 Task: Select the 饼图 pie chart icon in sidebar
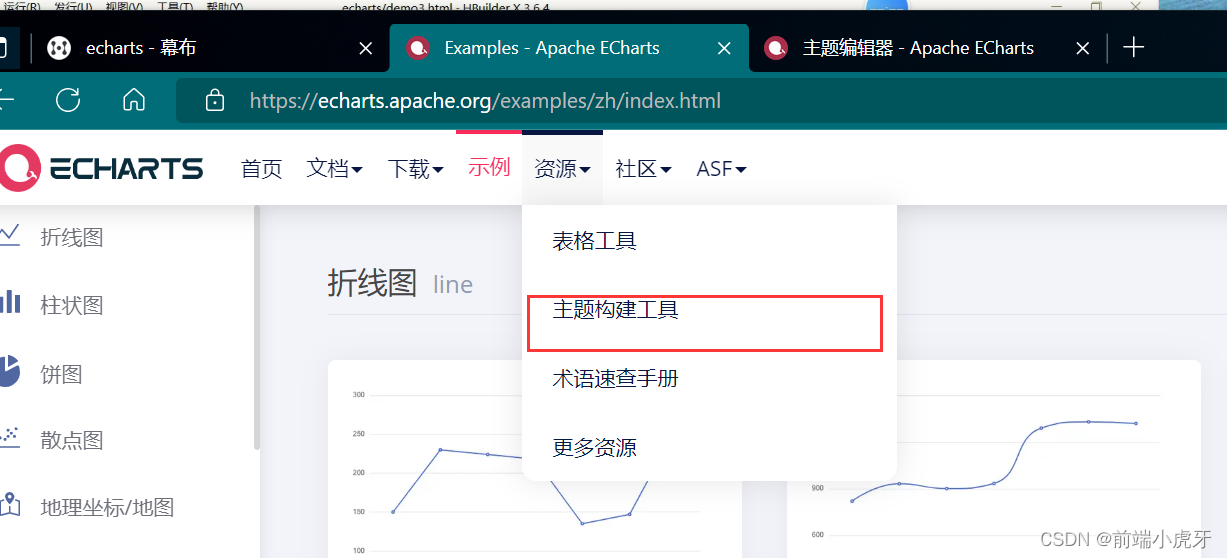pos(9,371)
